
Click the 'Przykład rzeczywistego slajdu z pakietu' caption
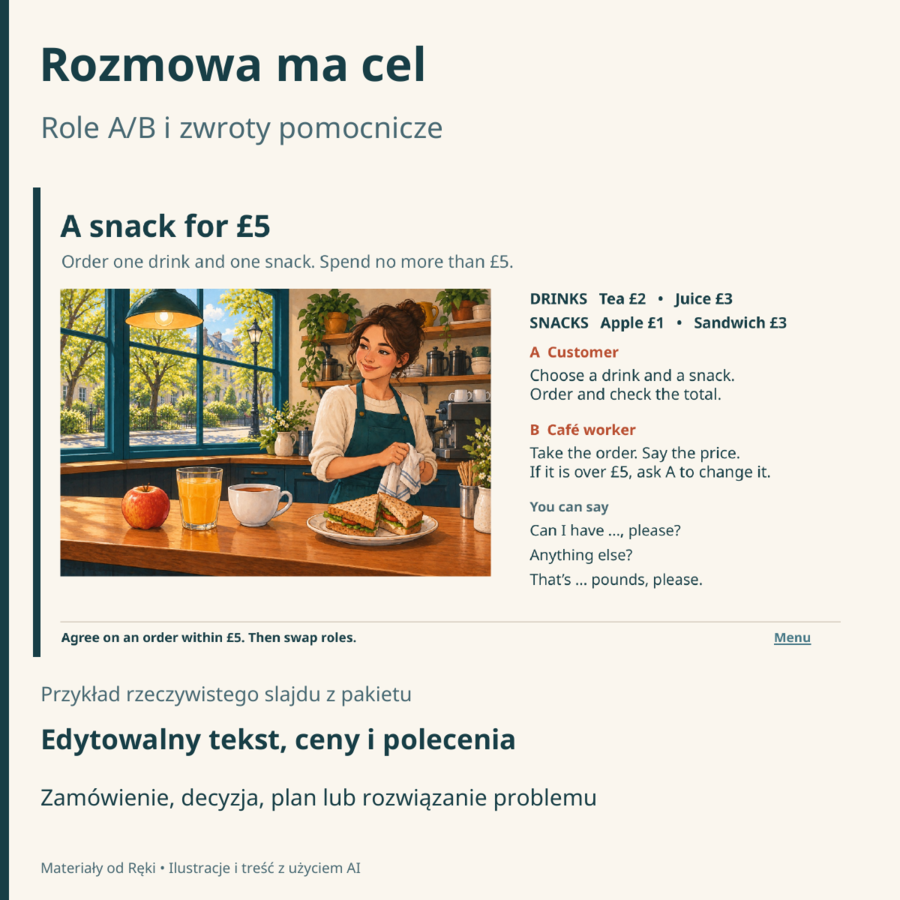tap(226, 695)
